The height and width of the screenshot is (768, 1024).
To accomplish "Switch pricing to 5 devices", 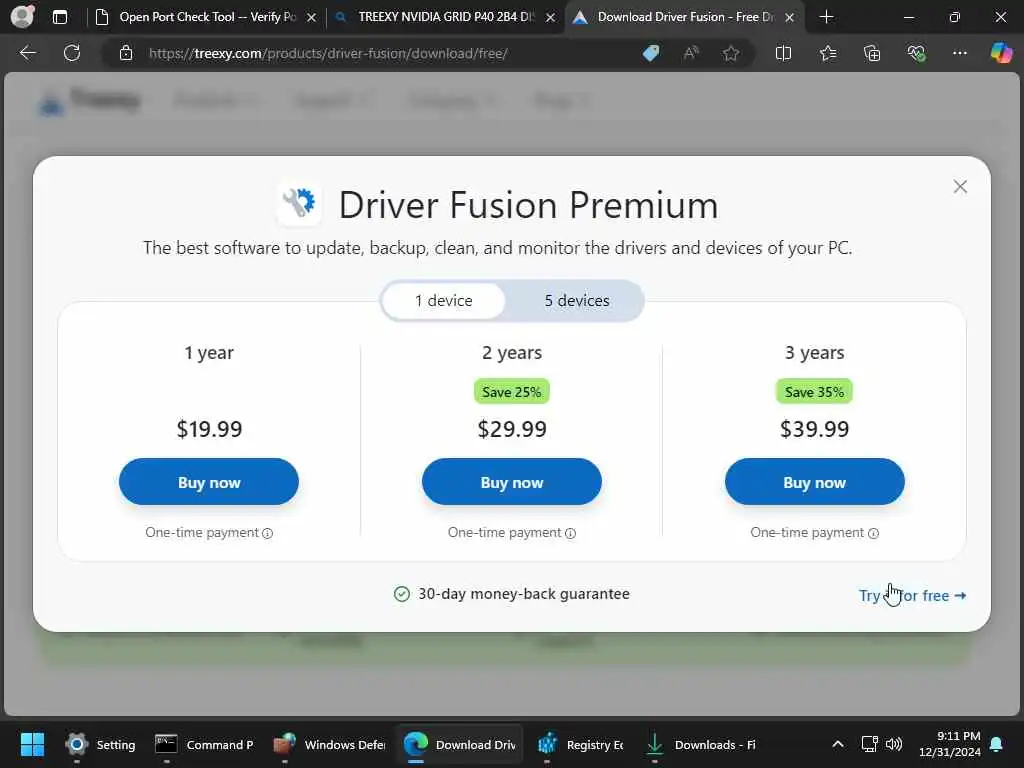I will click(x=577, y=300).
